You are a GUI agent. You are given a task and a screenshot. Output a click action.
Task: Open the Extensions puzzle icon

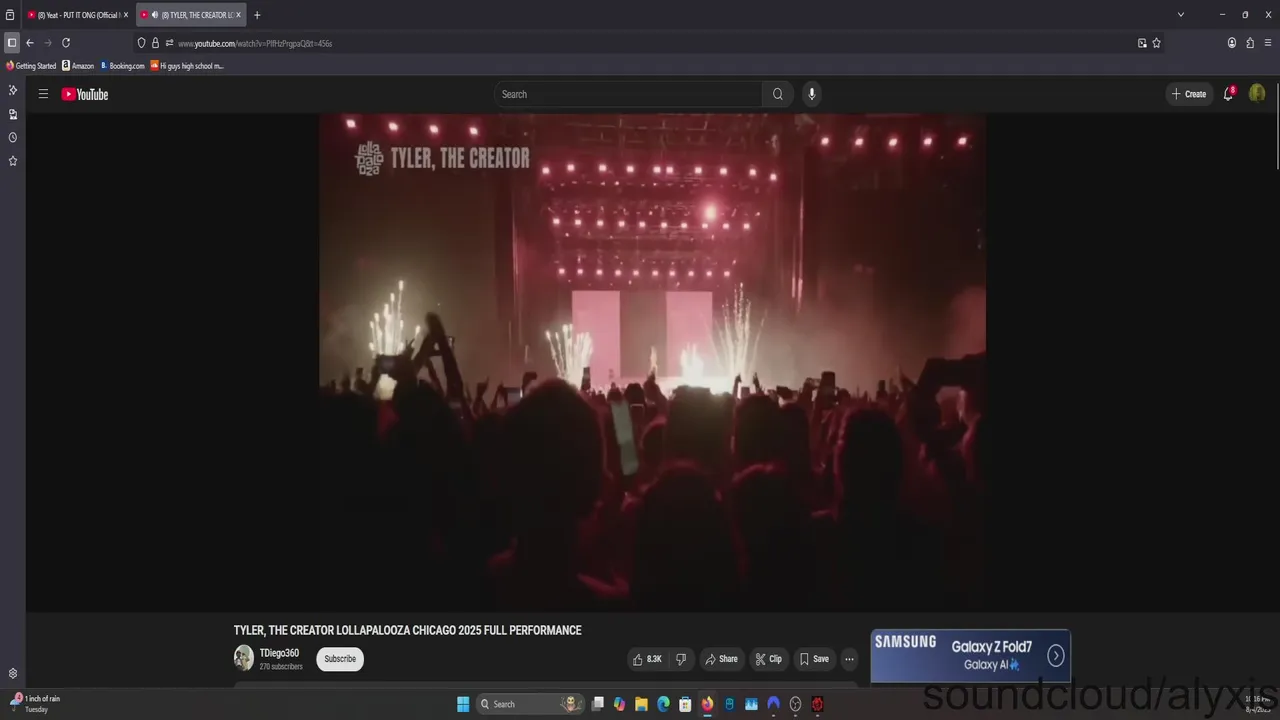tap(1250, 43)
